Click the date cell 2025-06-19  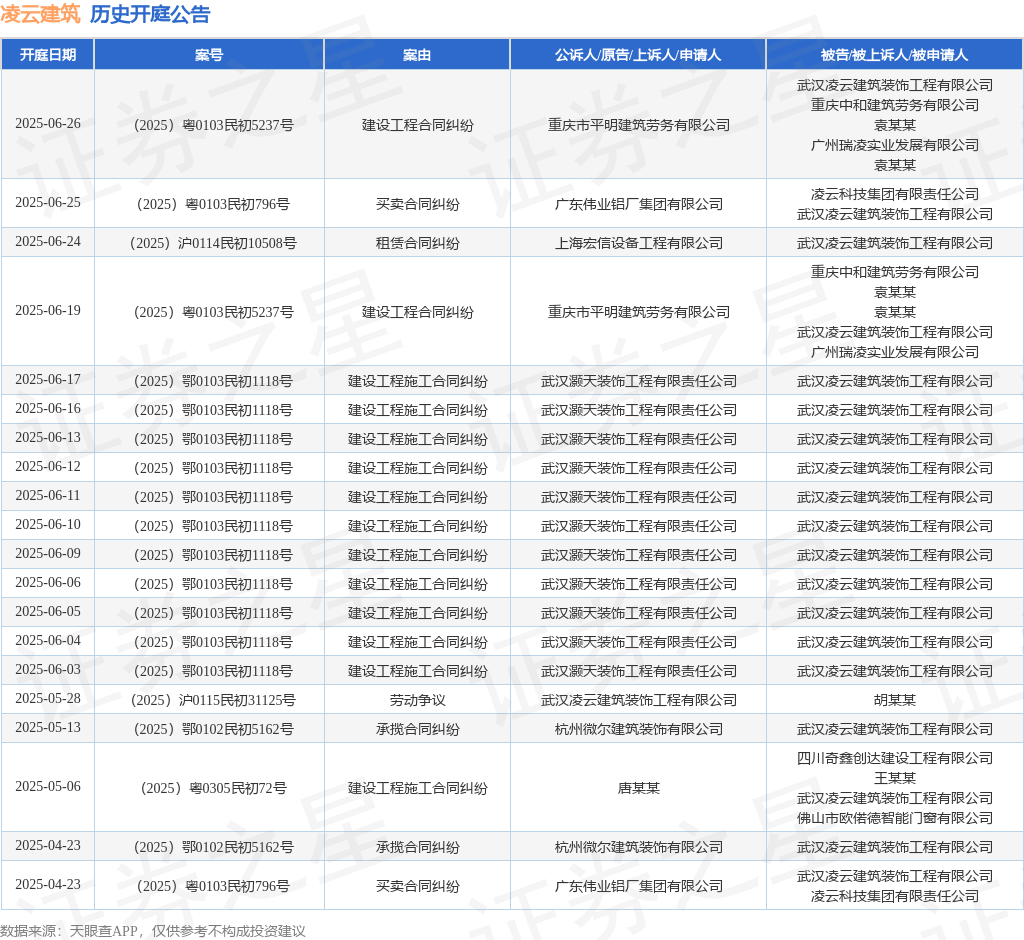point(48,310)
